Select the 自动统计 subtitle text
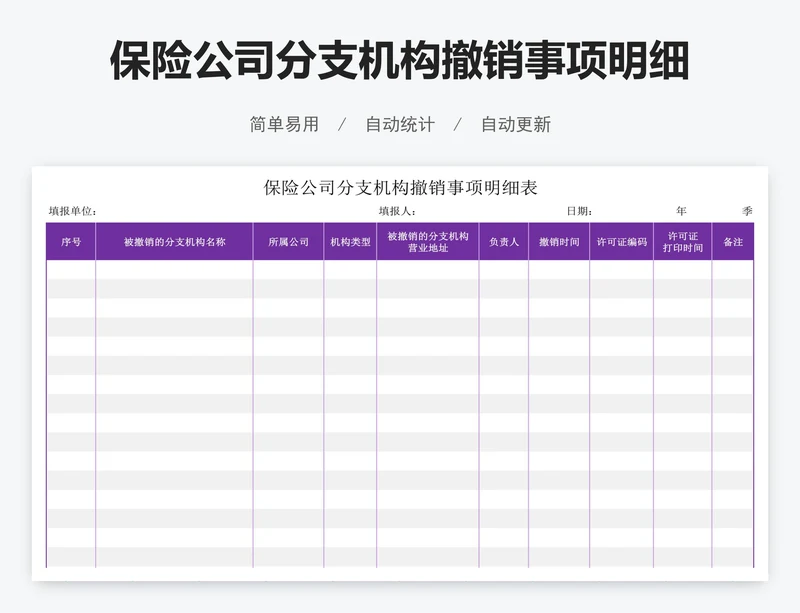800x613 pixels. [x=400, y=125]
